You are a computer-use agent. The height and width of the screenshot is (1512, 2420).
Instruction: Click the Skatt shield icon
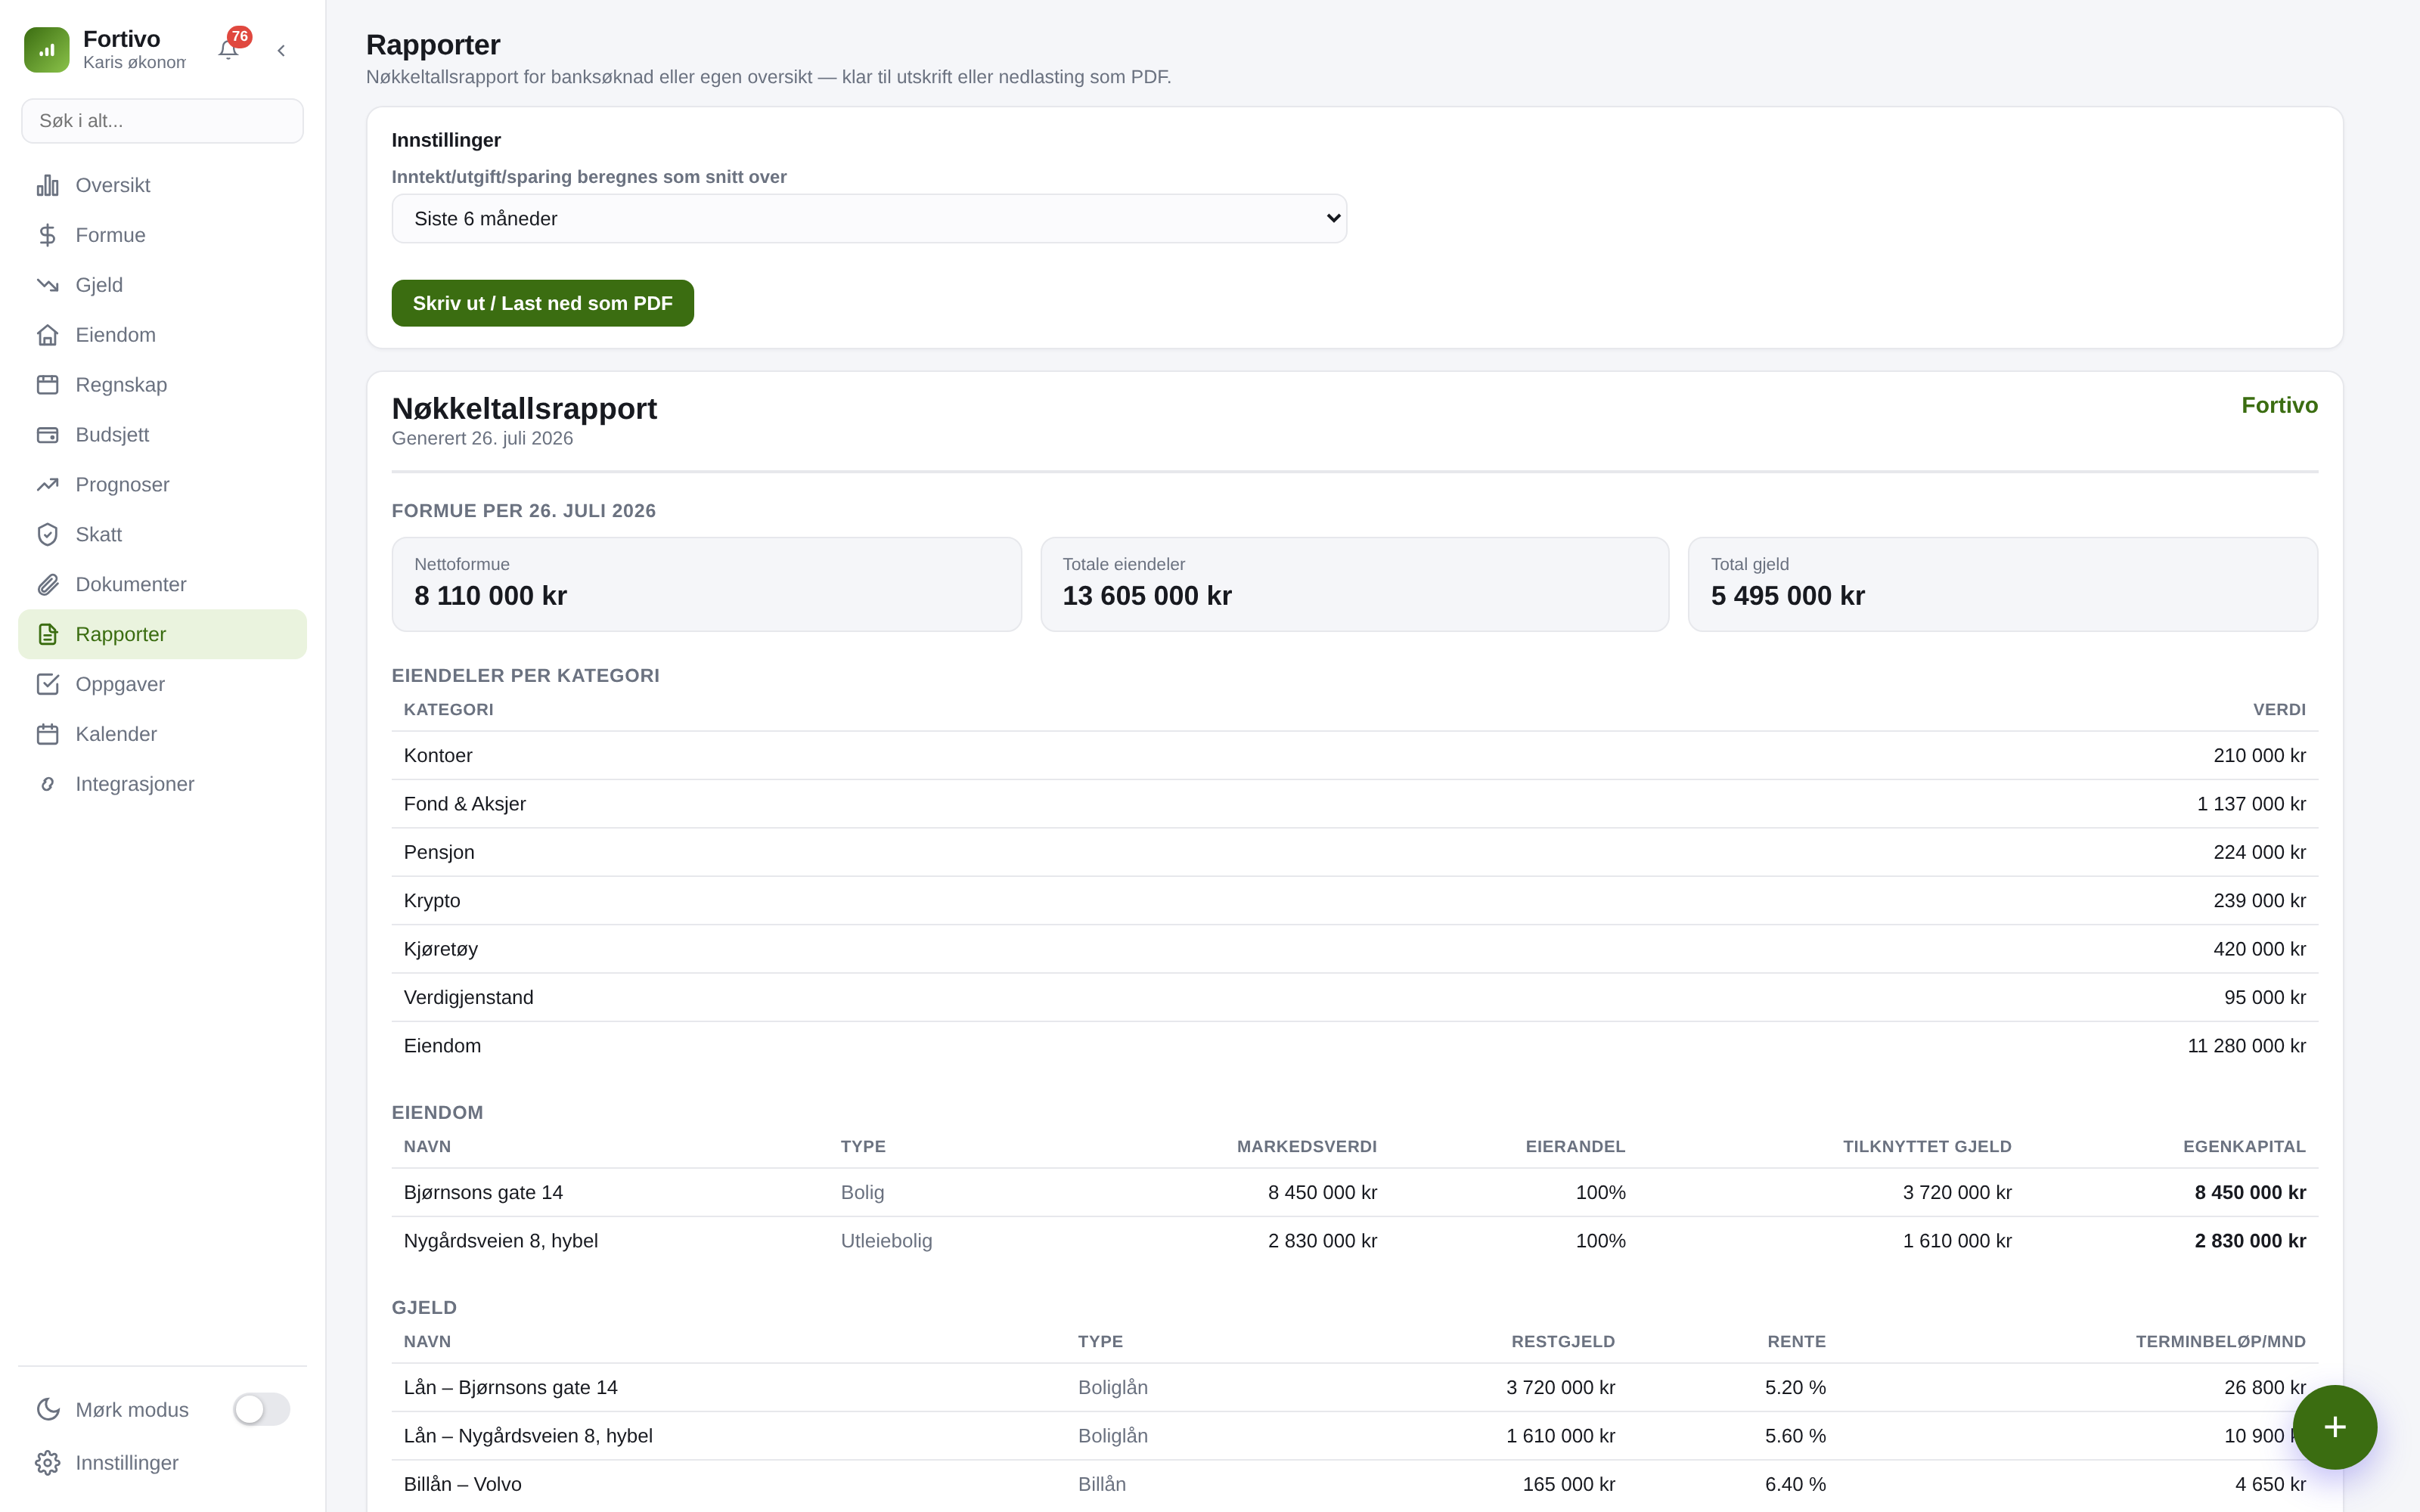tap(48, 535)
